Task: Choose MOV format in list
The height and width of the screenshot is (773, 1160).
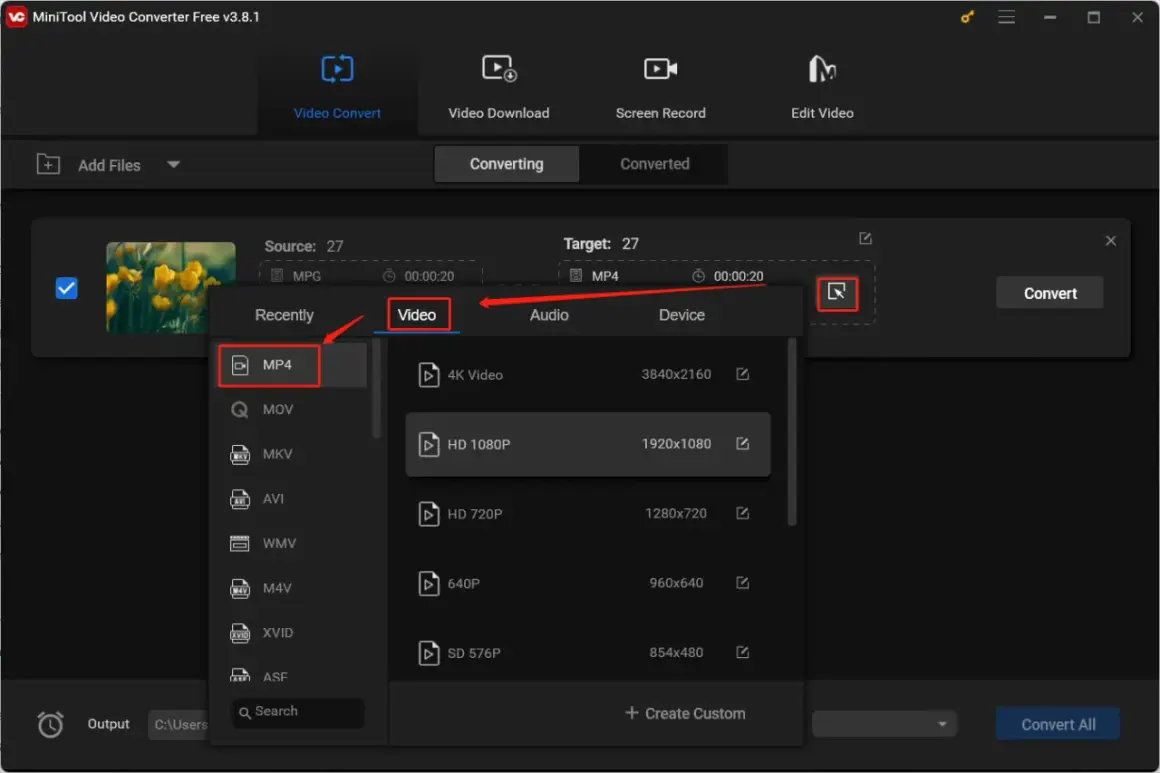Action: [x=292, y=409]
